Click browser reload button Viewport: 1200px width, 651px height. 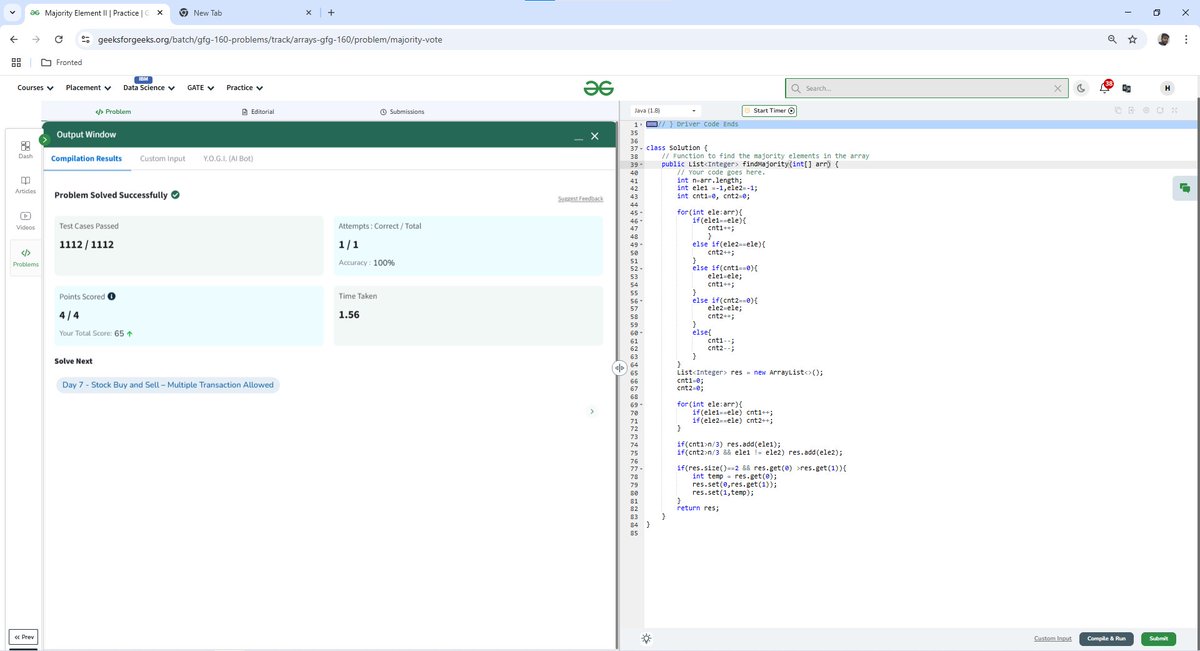click(59, 39)
